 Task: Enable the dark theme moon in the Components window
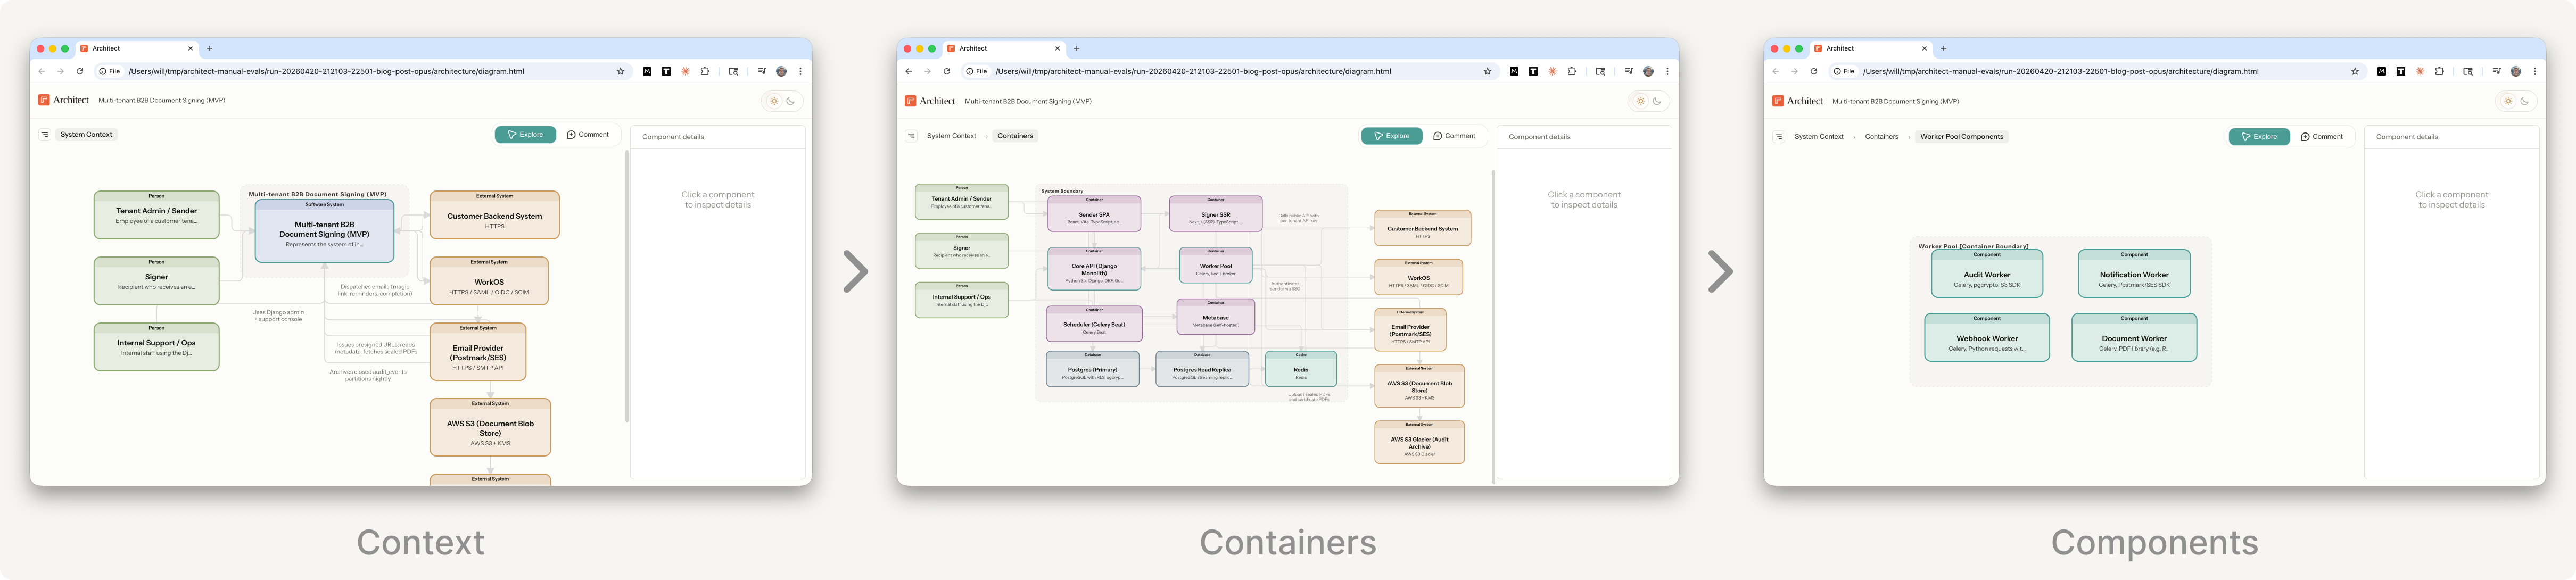point(2525,101)
